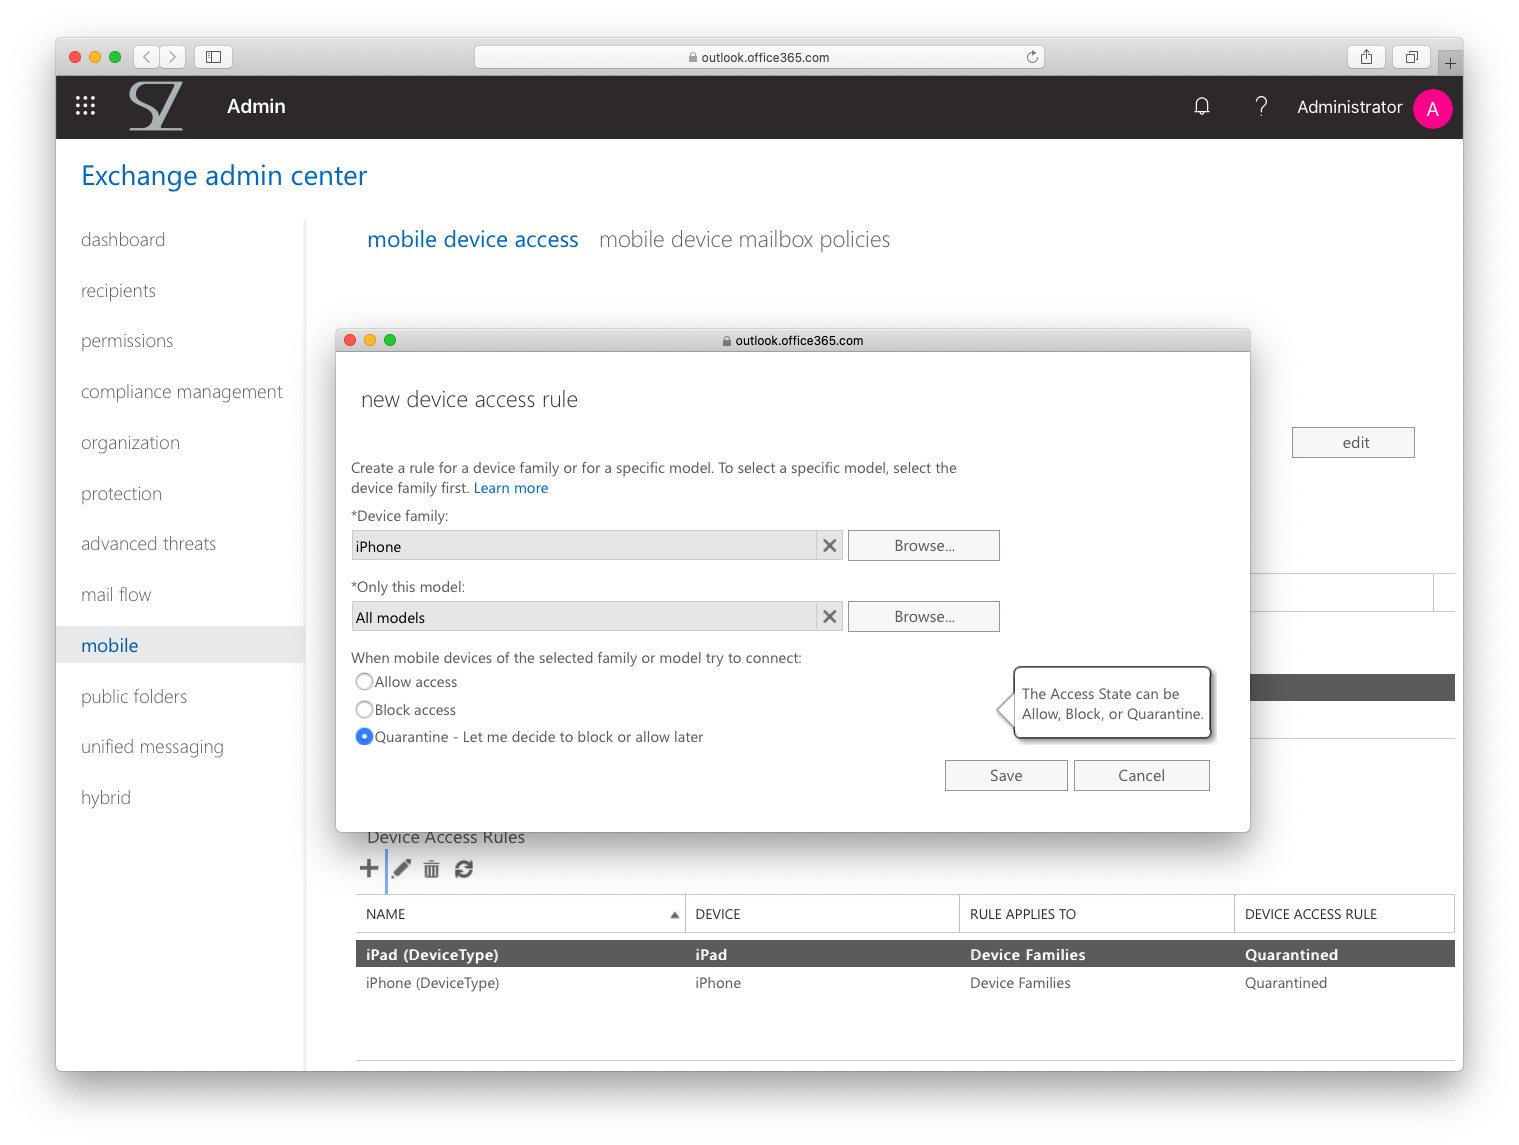Click the DEVICE ACCESS RULE column header

pos(1344,914)
